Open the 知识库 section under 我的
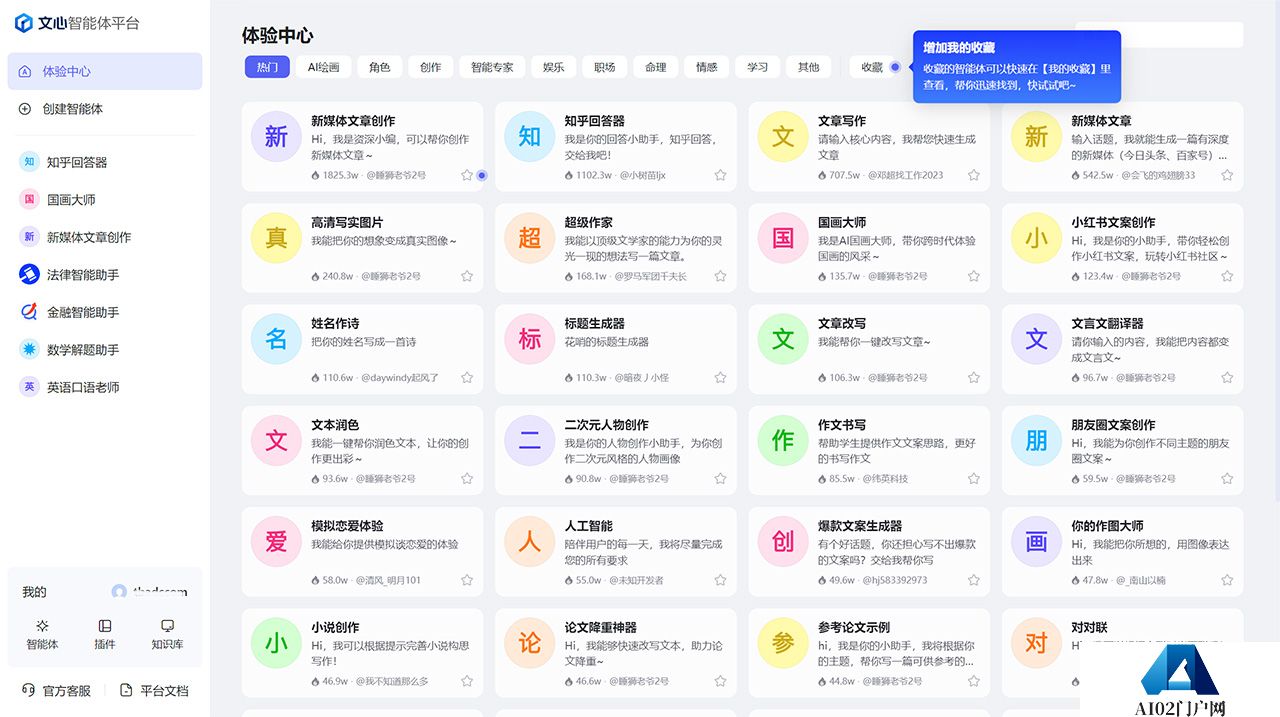The width and height of the screenshot is (1280, 717). (x=167, y=634)
